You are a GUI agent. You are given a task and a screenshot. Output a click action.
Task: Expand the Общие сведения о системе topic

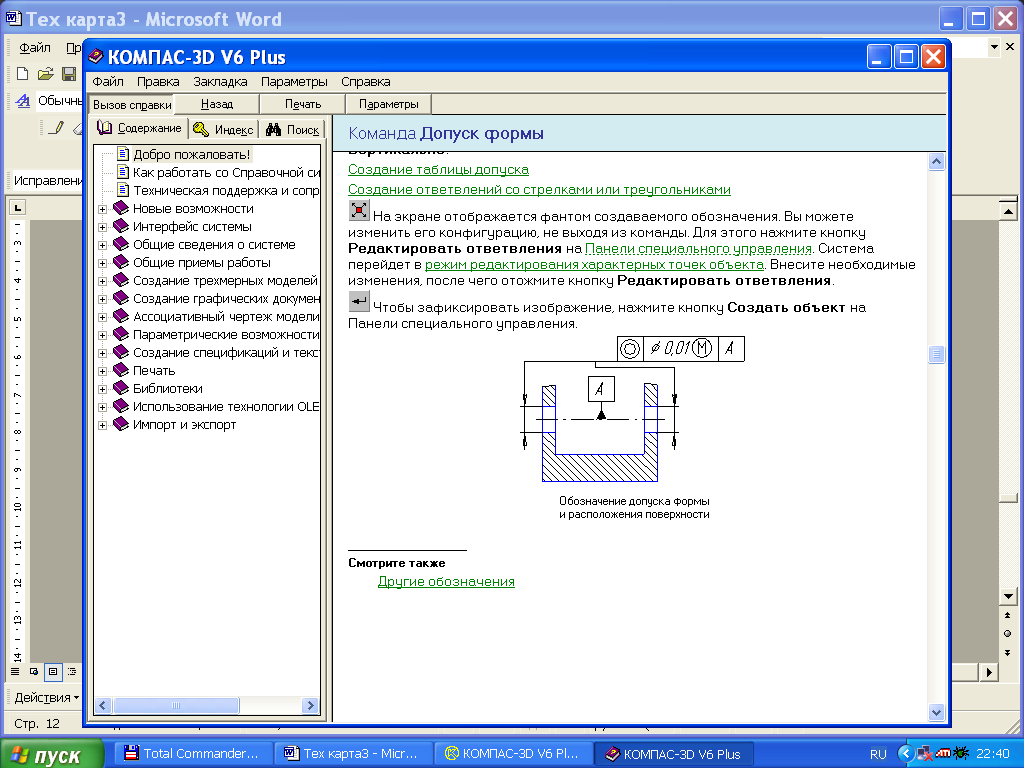pyautogui.click(x=103, y=245)
